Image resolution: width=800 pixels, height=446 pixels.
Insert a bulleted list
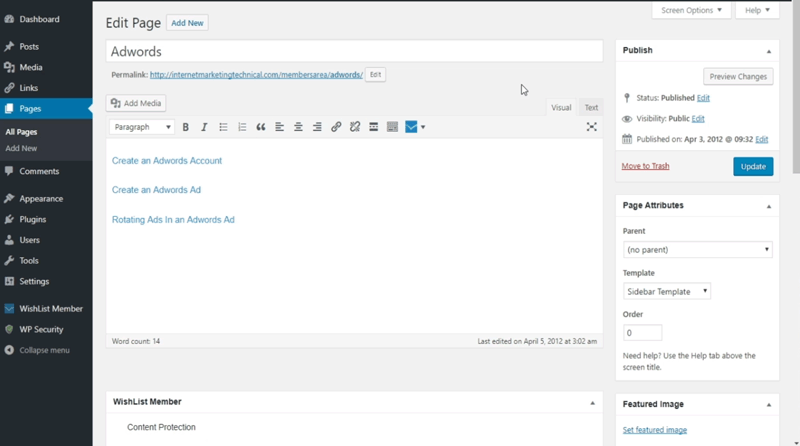click(223, 127)
